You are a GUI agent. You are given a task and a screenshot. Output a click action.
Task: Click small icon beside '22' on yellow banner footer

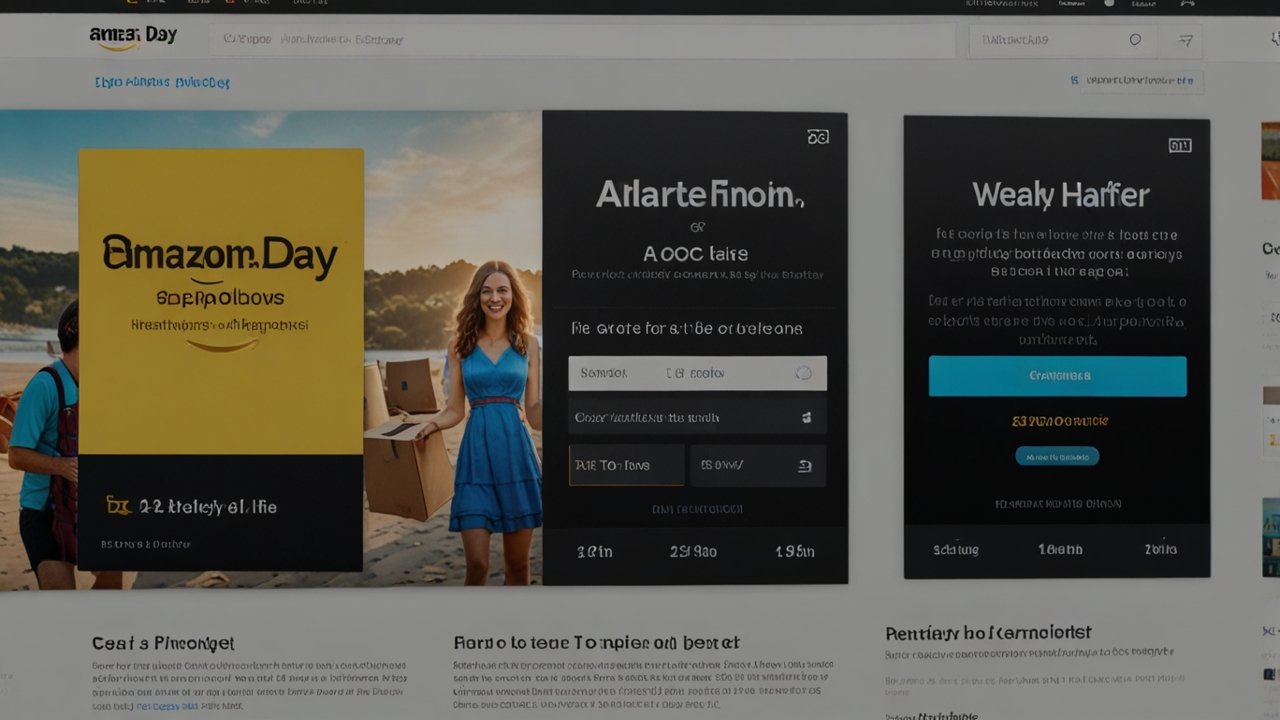point(118,507)
